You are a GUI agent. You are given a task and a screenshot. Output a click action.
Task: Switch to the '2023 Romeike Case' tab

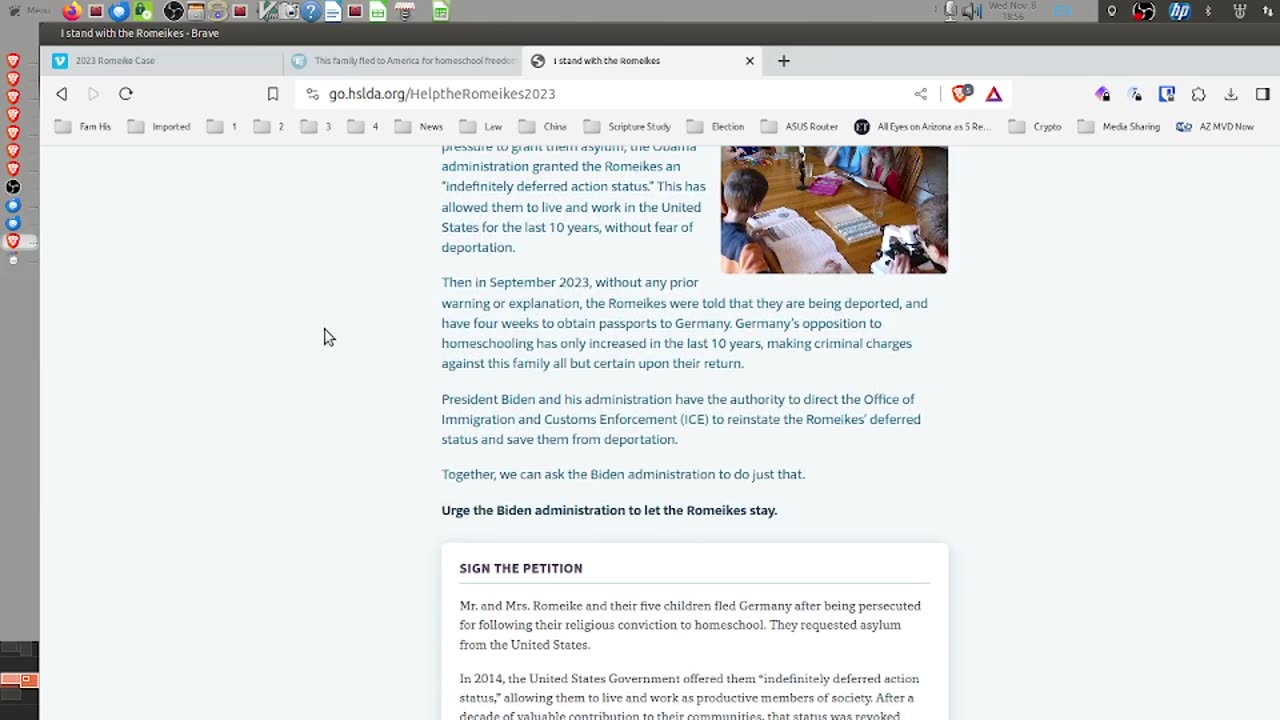coord(162,61)
